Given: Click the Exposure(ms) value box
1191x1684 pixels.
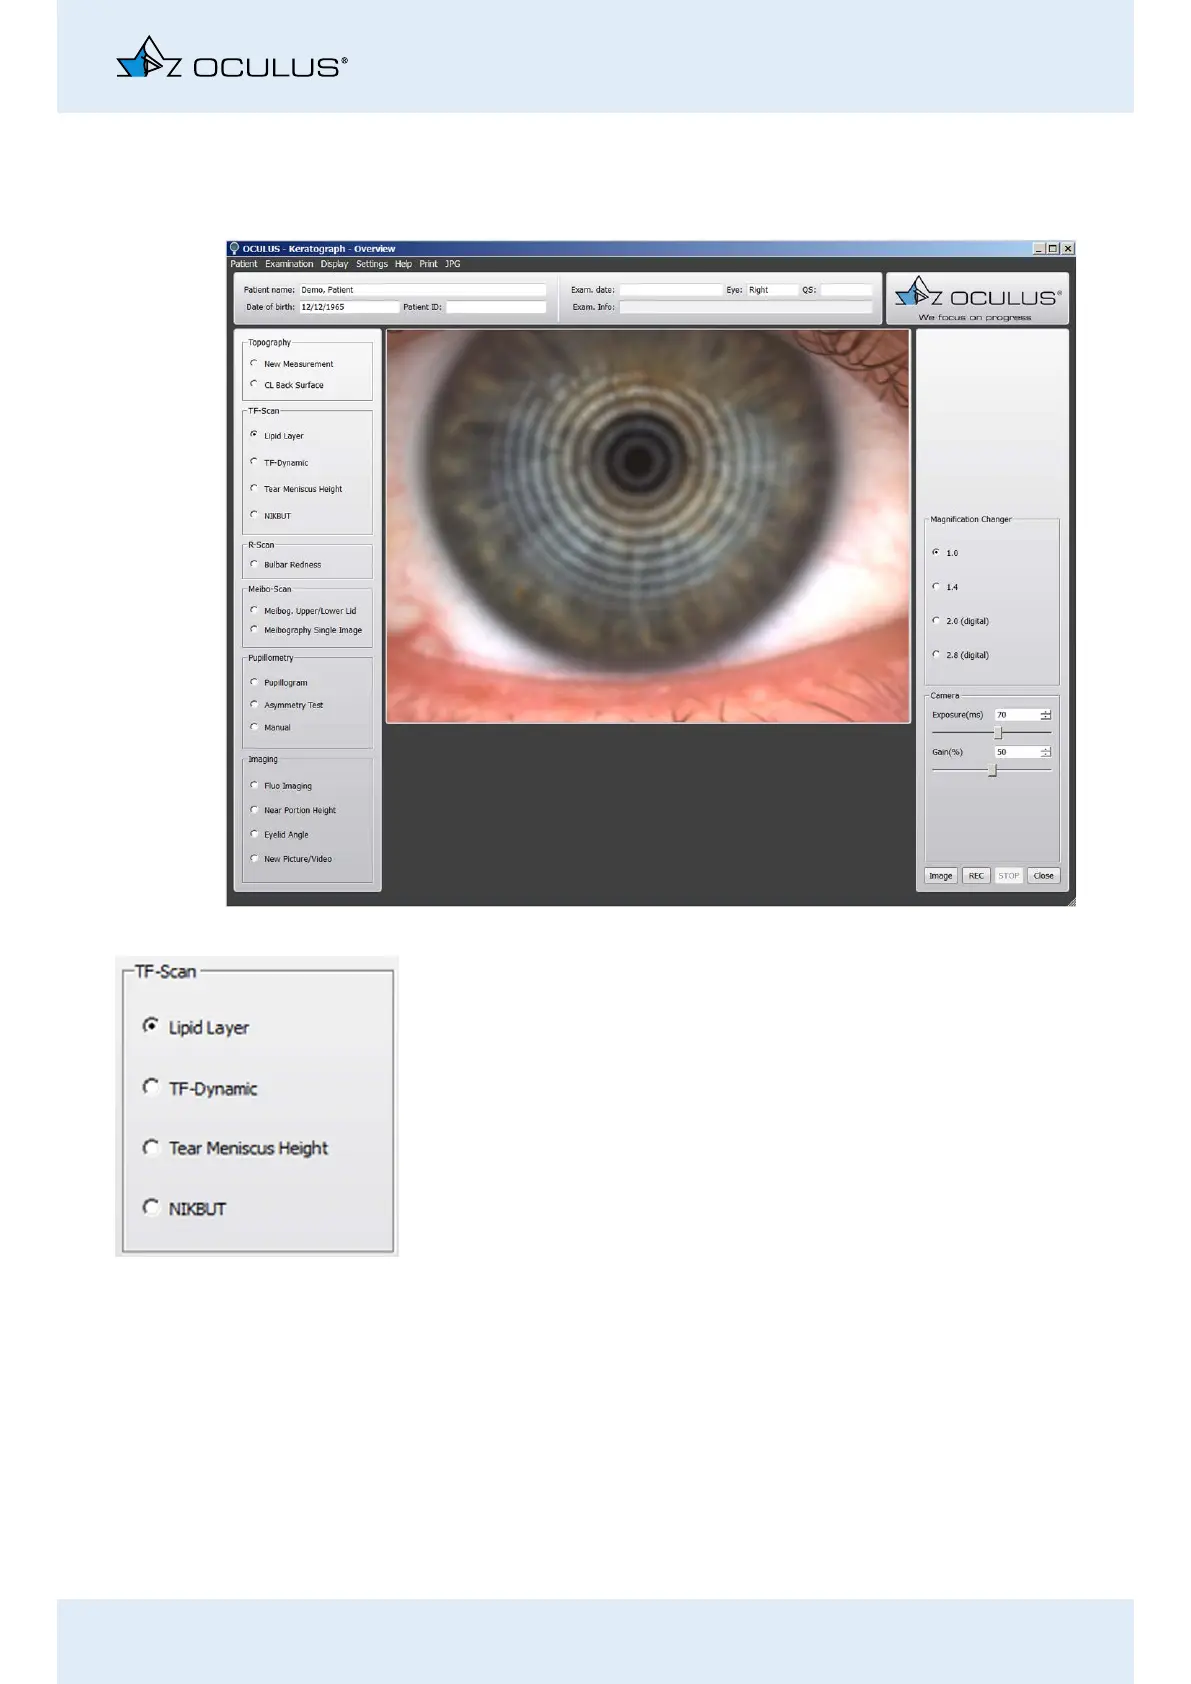Looking at the screenshot, I should [1017, 715].
